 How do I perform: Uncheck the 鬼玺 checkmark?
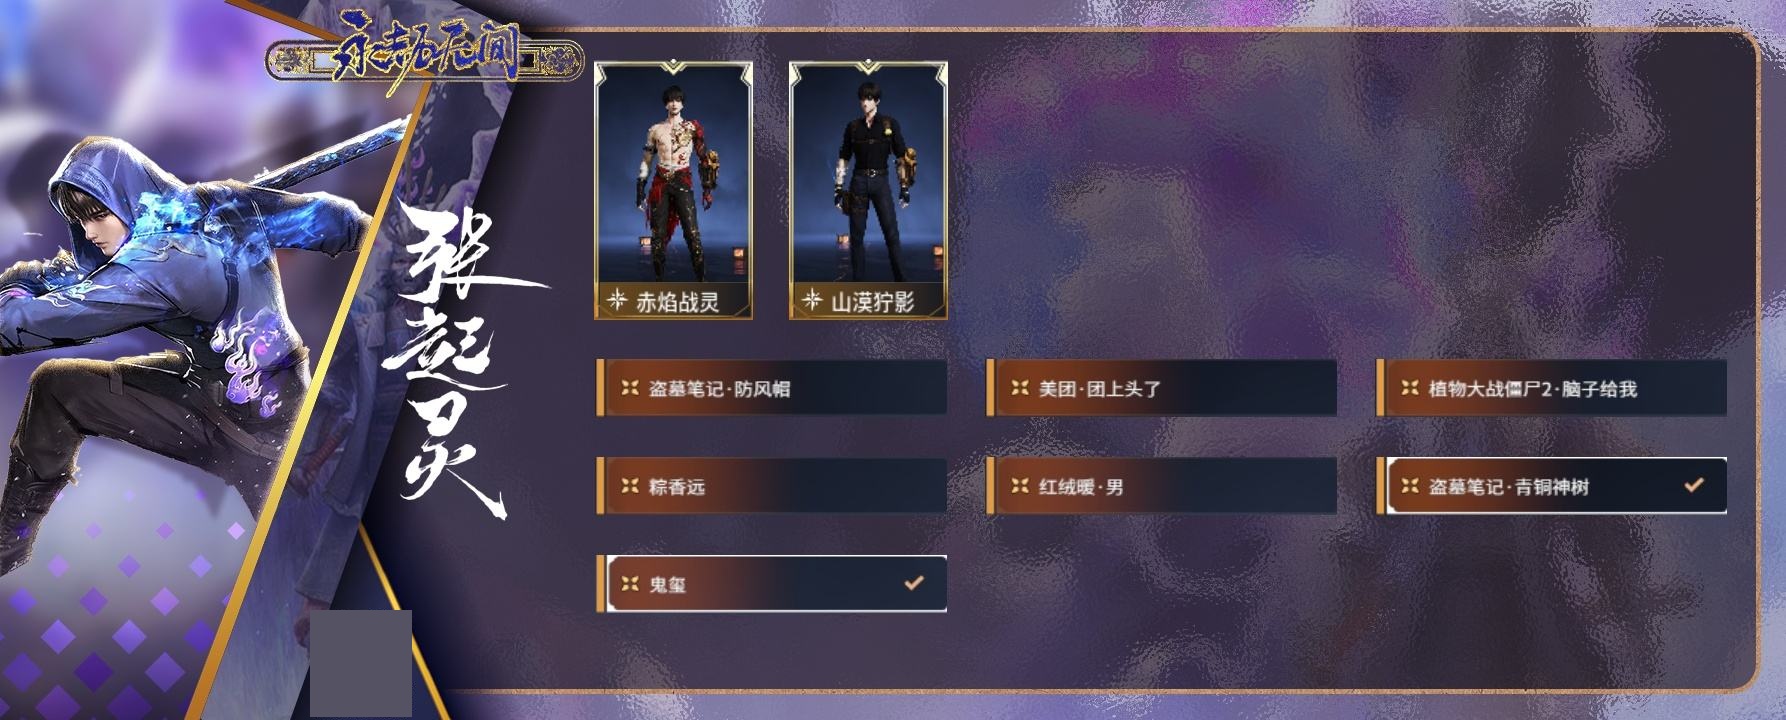tap(914, 583)
